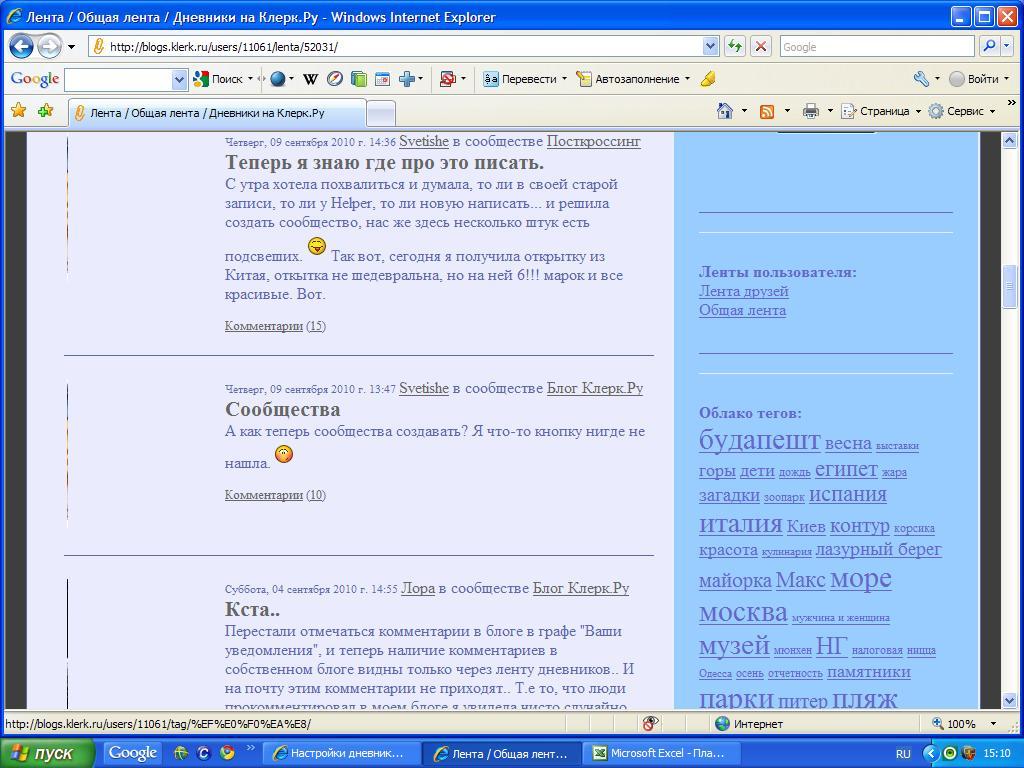Open the Перевести dropdown arrow

pyautogui.click(x=564, y=79)
